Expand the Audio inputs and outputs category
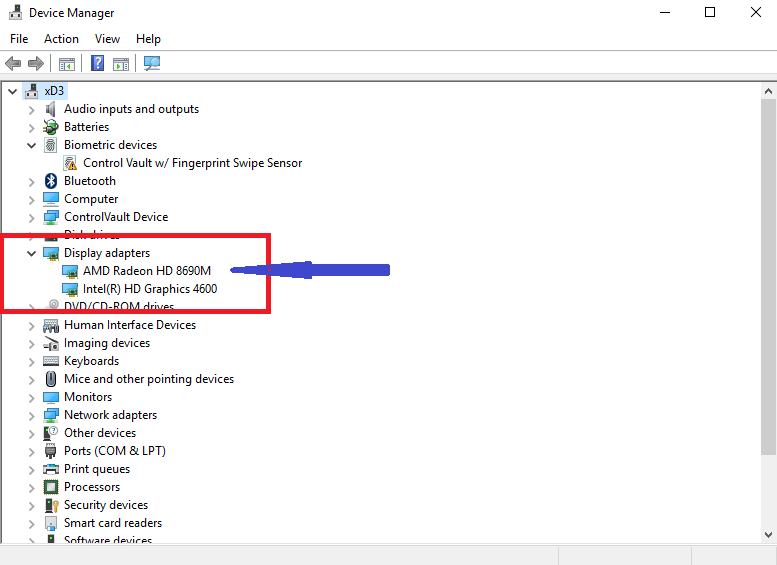 click(x=32, y=109)
